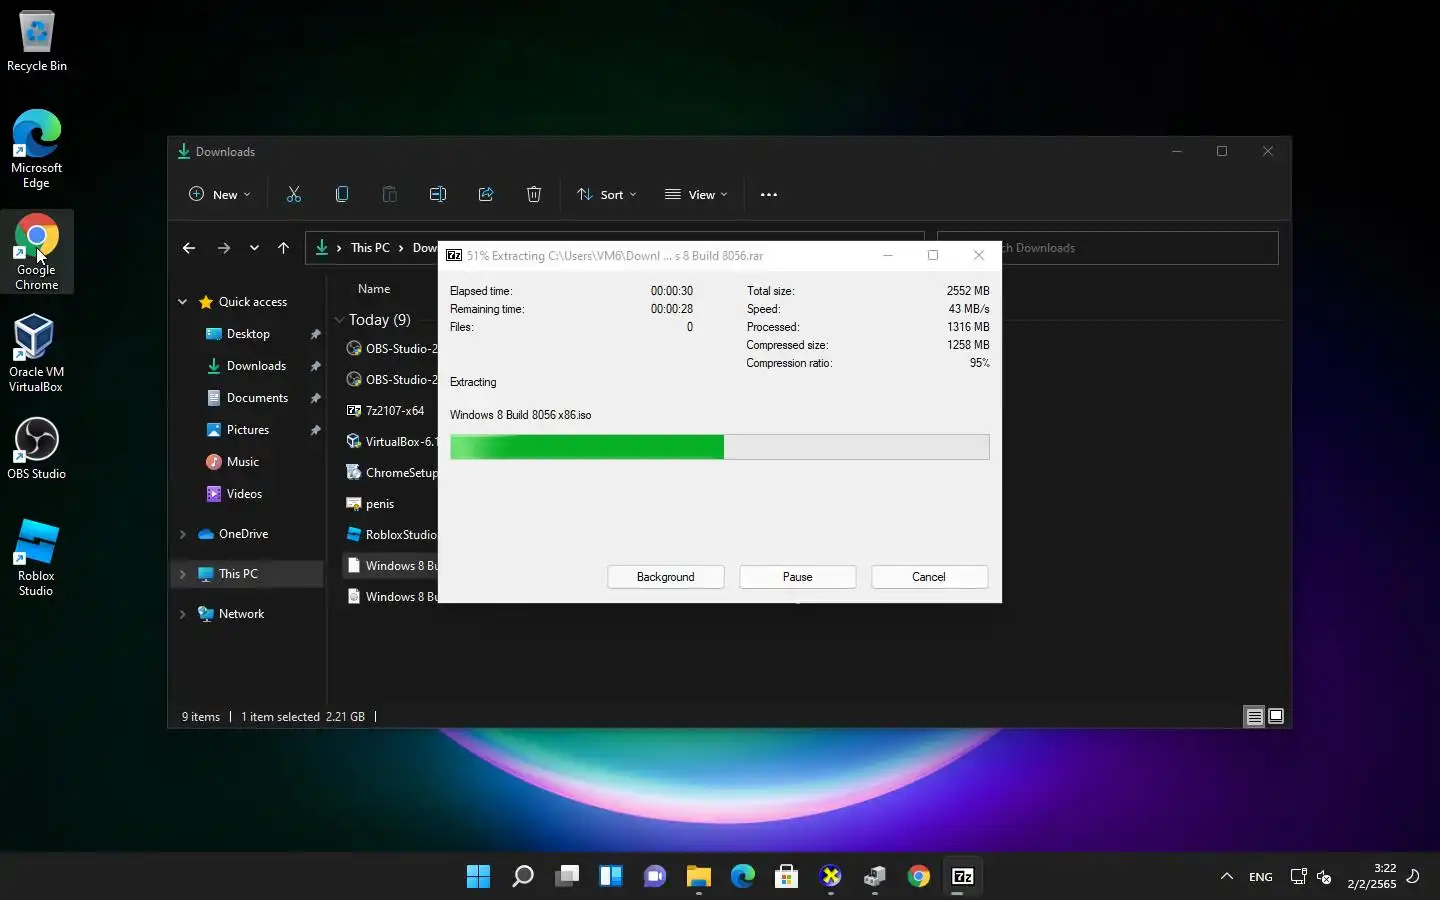Viewport: 1440px width, 900px height.
Task: Go up one folder level arrow
Action: point(284,248)
